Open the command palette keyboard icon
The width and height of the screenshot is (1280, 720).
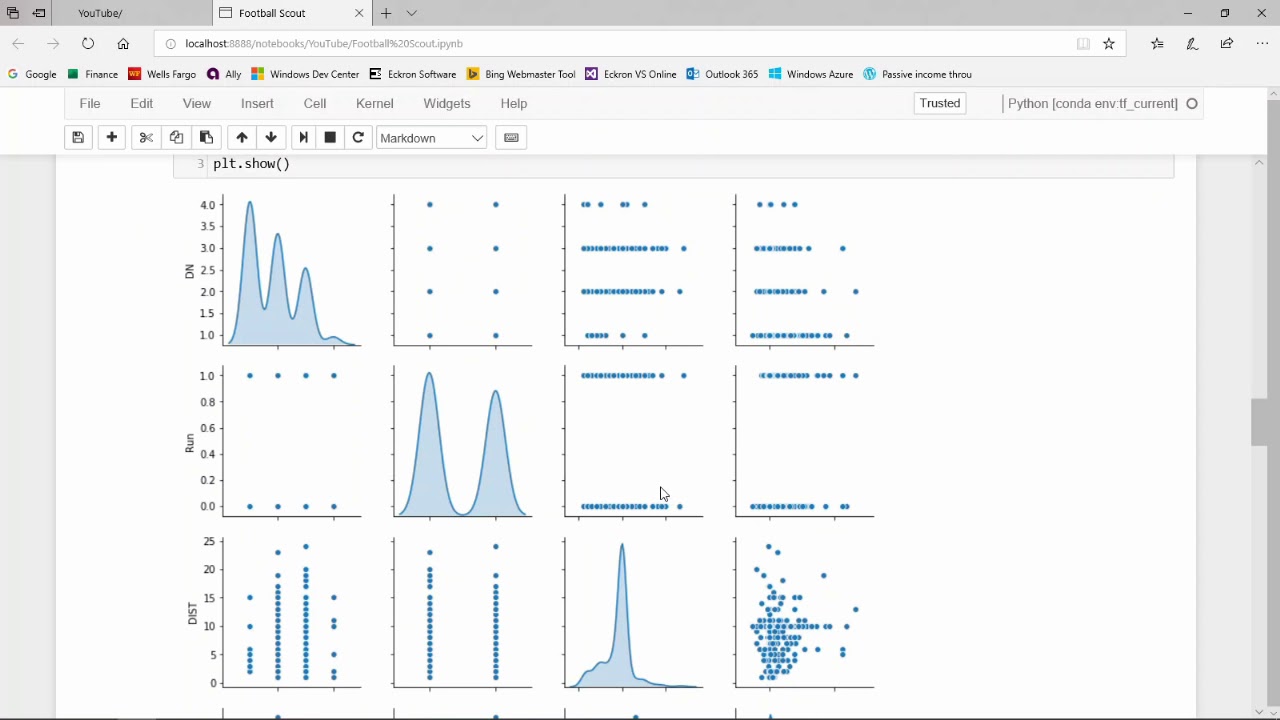(x=511, y=138)
